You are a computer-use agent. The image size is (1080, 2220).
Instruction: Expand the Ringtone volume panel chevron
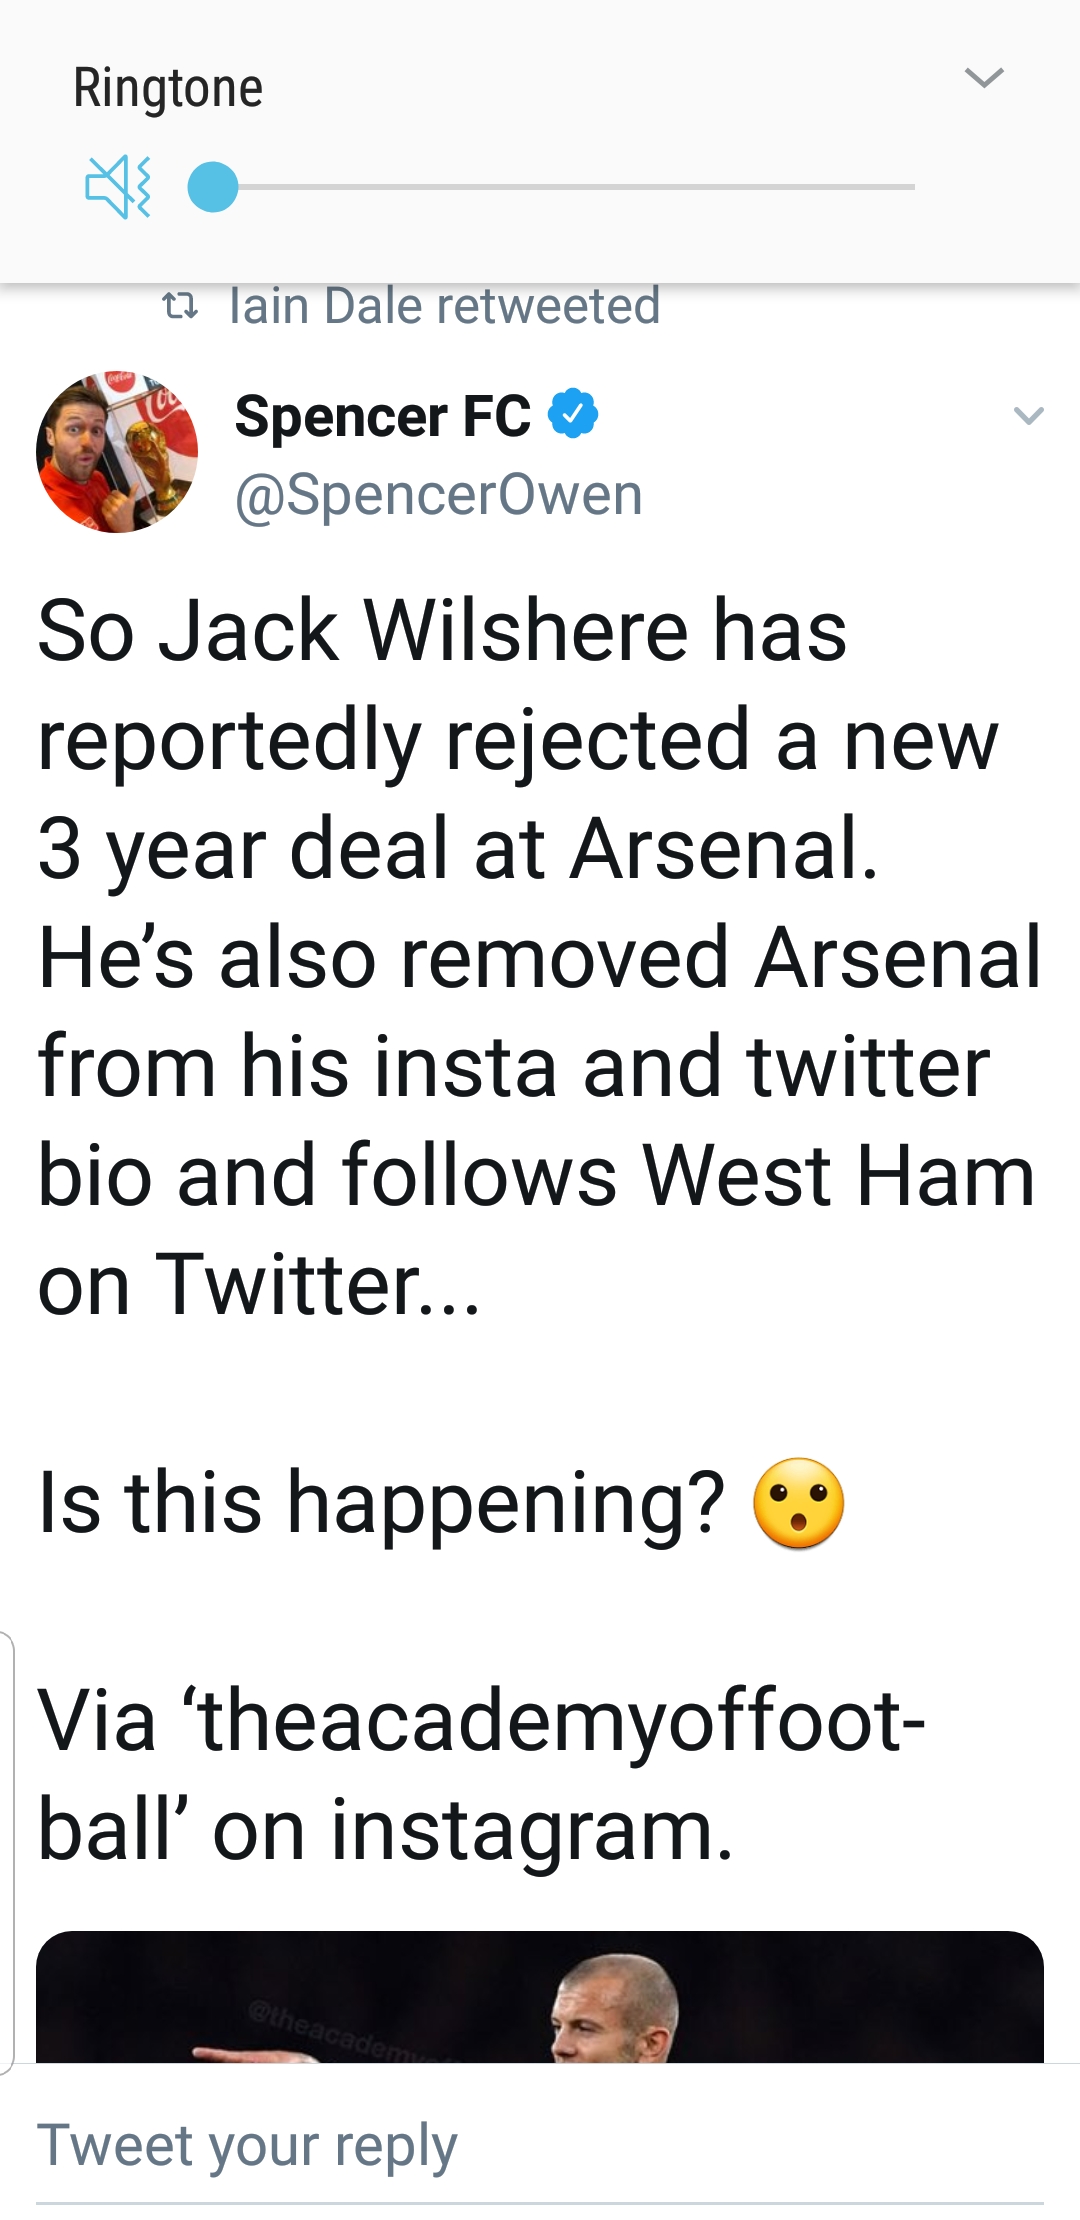(x=984, y=78)
